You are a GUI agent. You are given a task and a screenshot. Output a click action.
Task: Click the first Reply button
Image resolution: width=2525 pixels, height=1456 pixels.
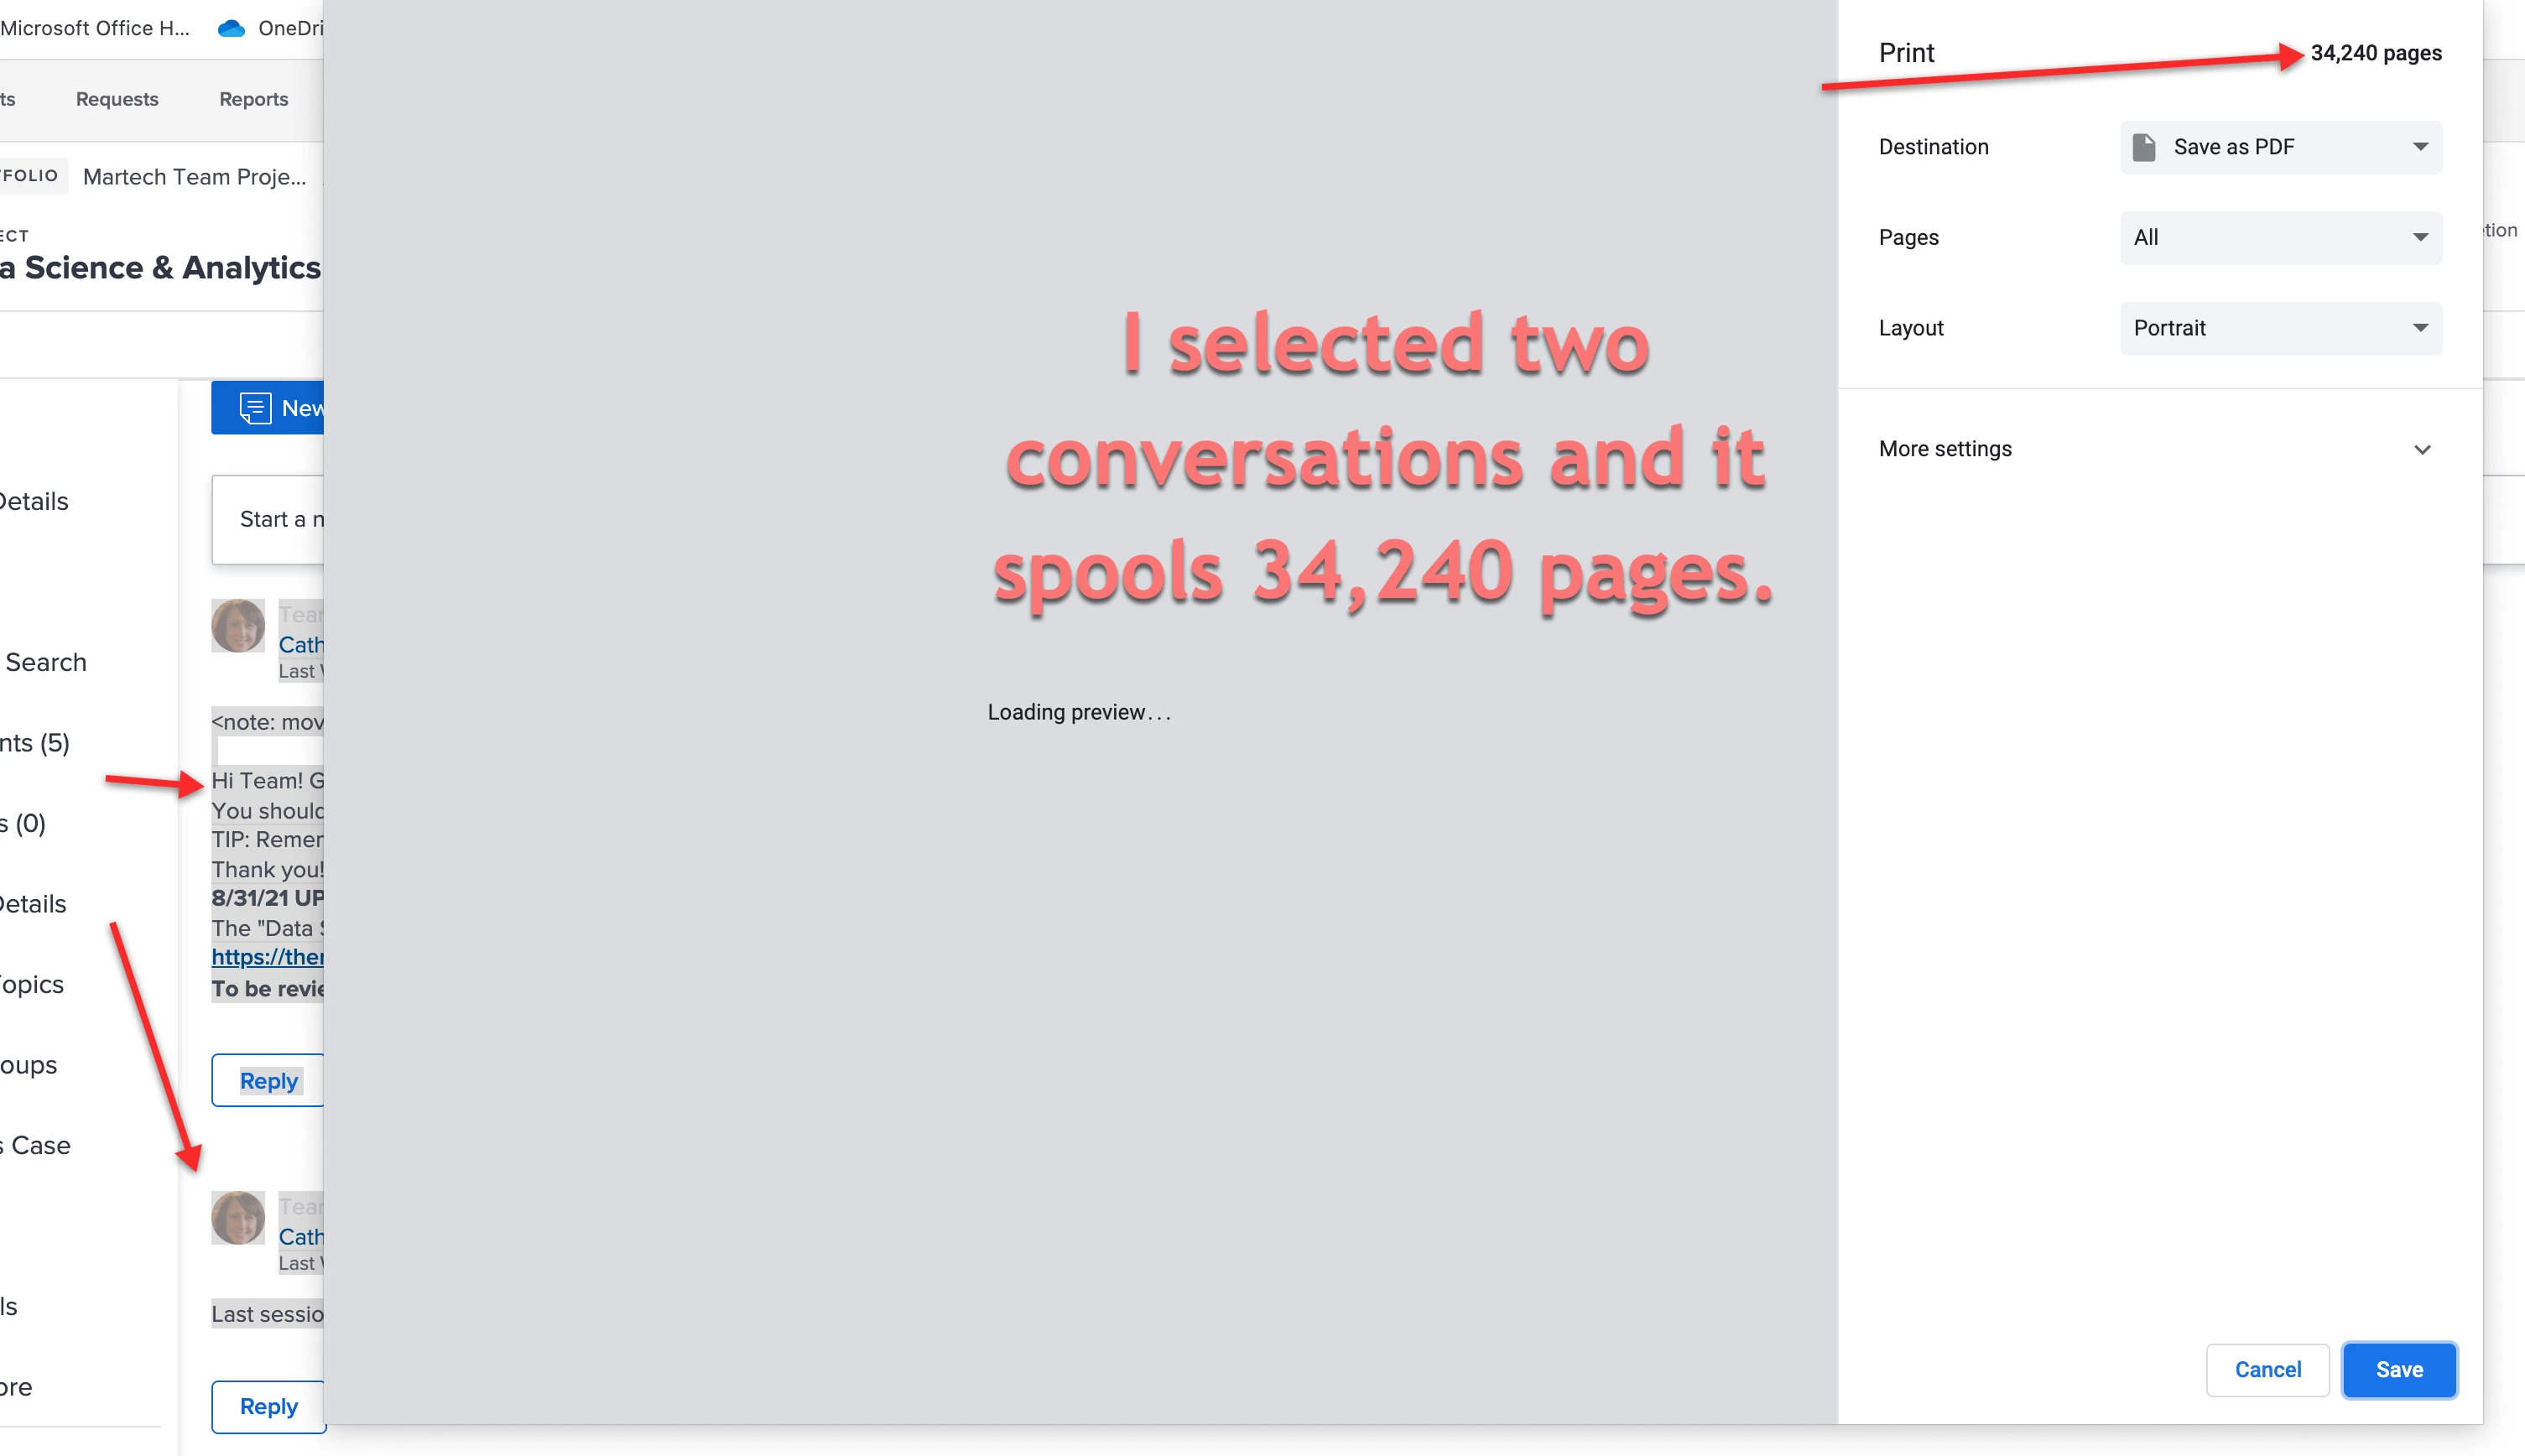268,1081
